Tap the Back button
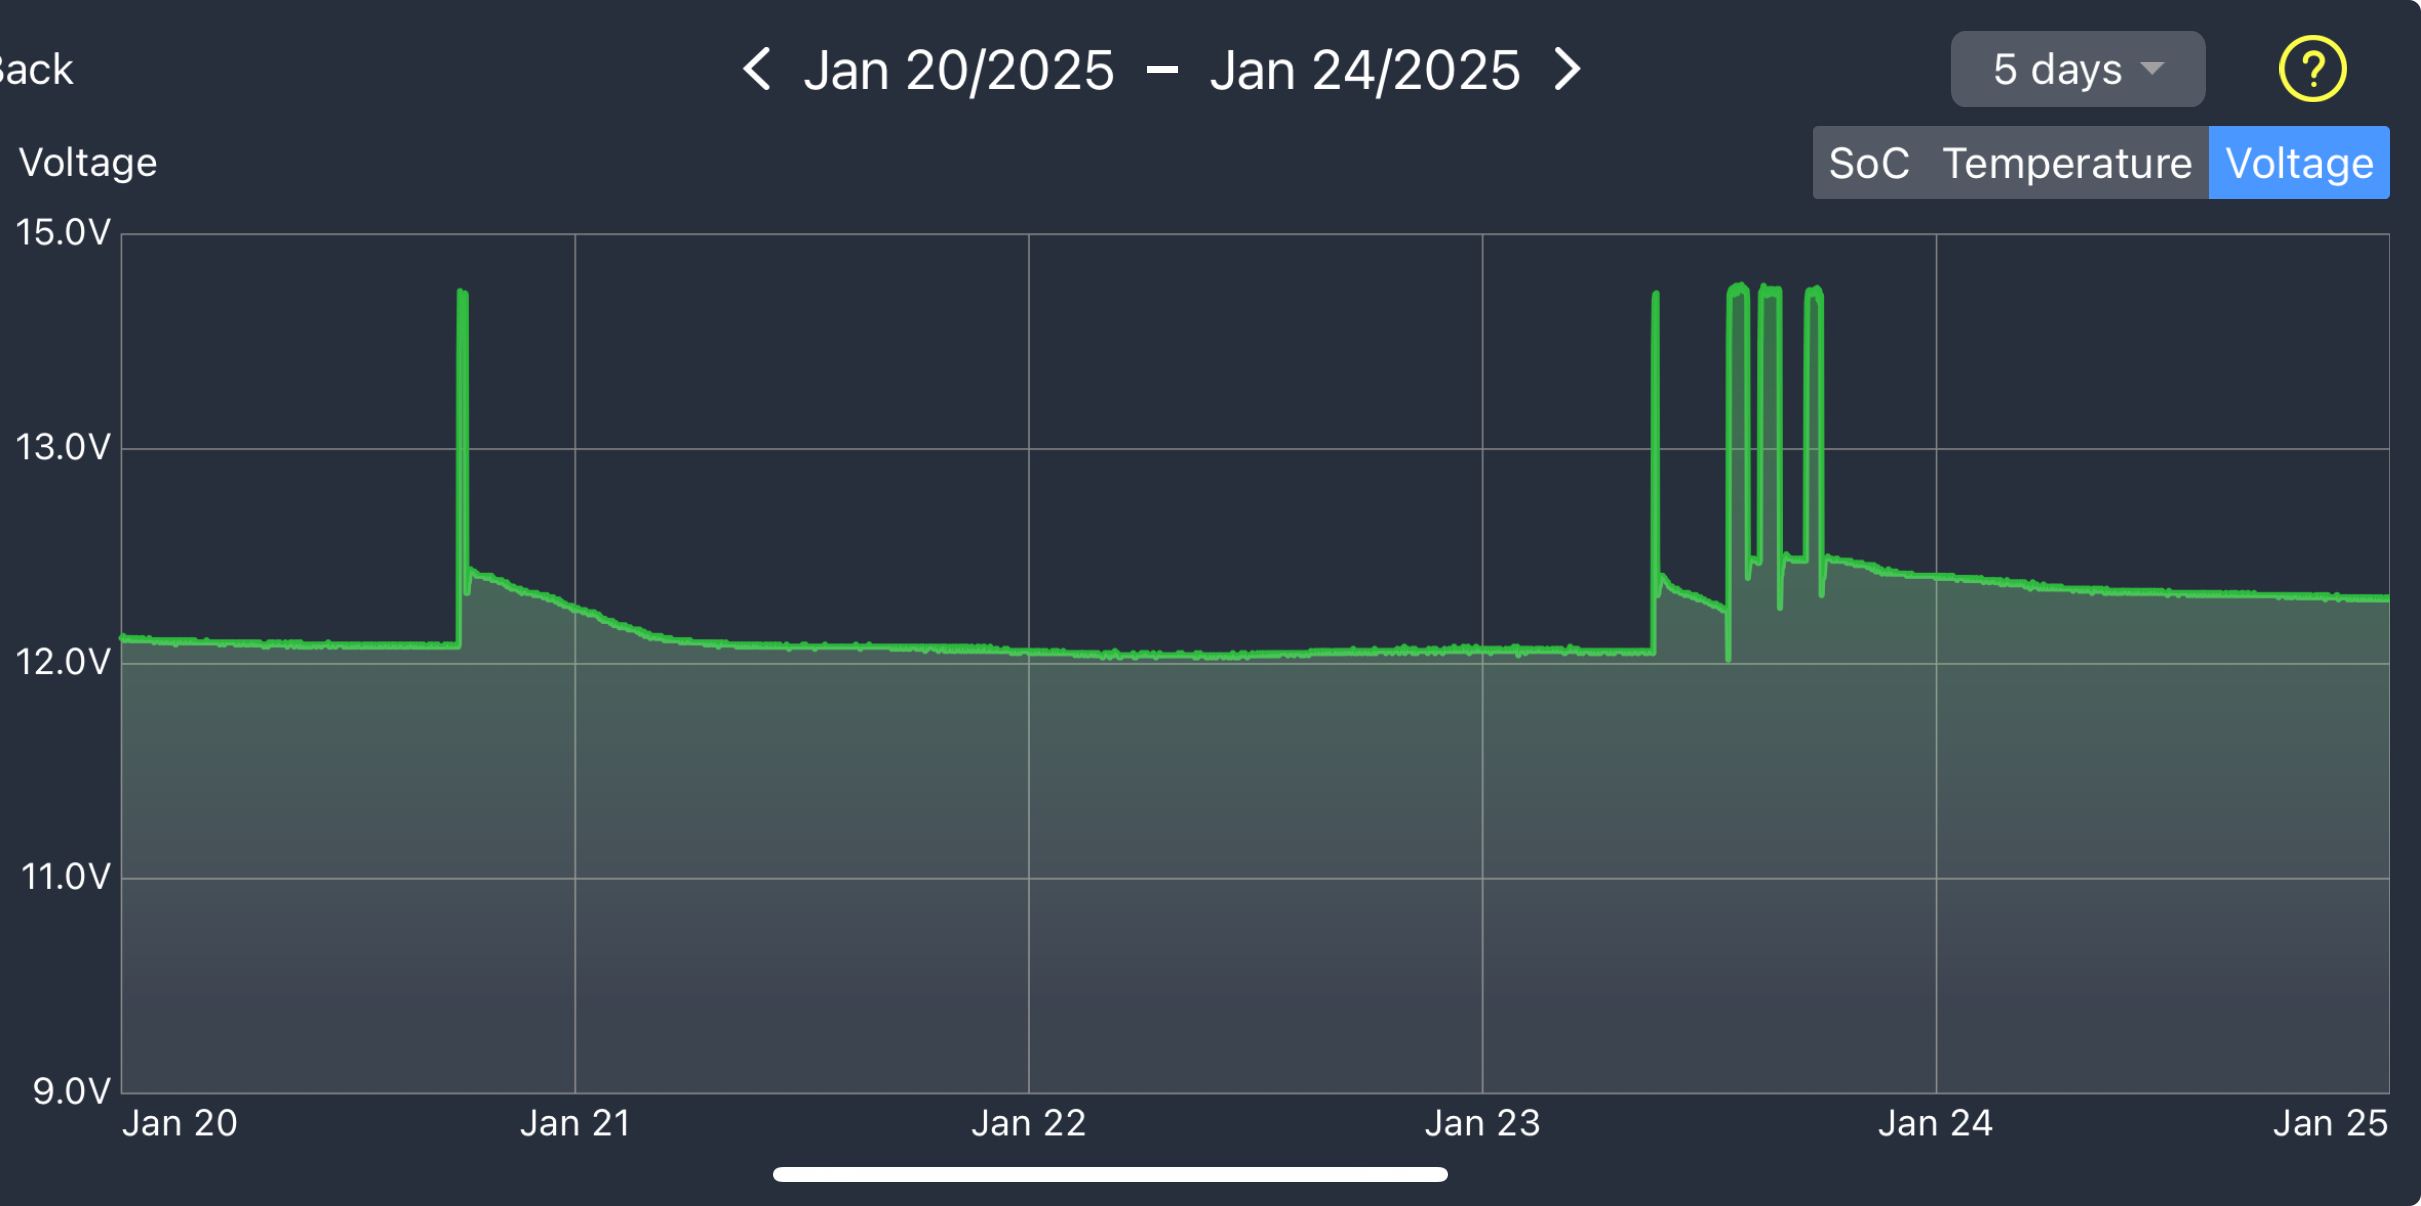This screenshot has width=2421, height=1206. tap(36, 70)
